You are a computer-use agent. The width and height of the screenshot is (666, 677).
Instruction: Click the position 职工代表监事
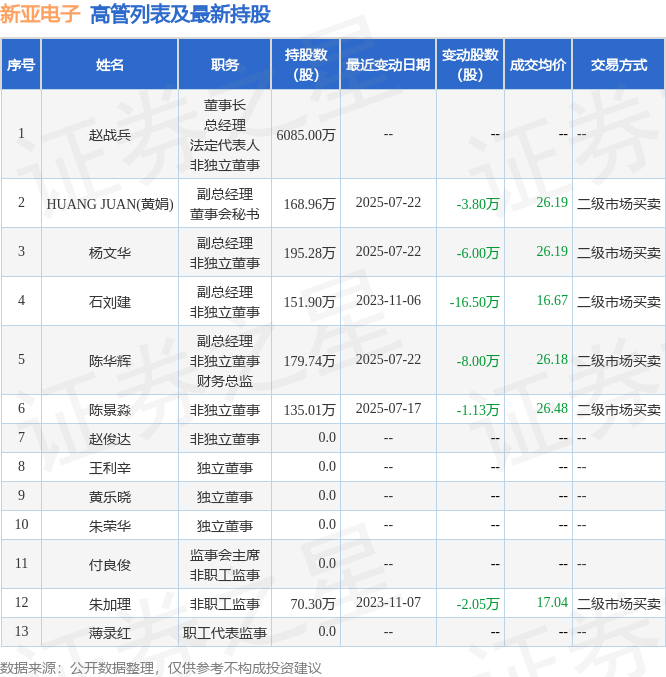(225, 633)
